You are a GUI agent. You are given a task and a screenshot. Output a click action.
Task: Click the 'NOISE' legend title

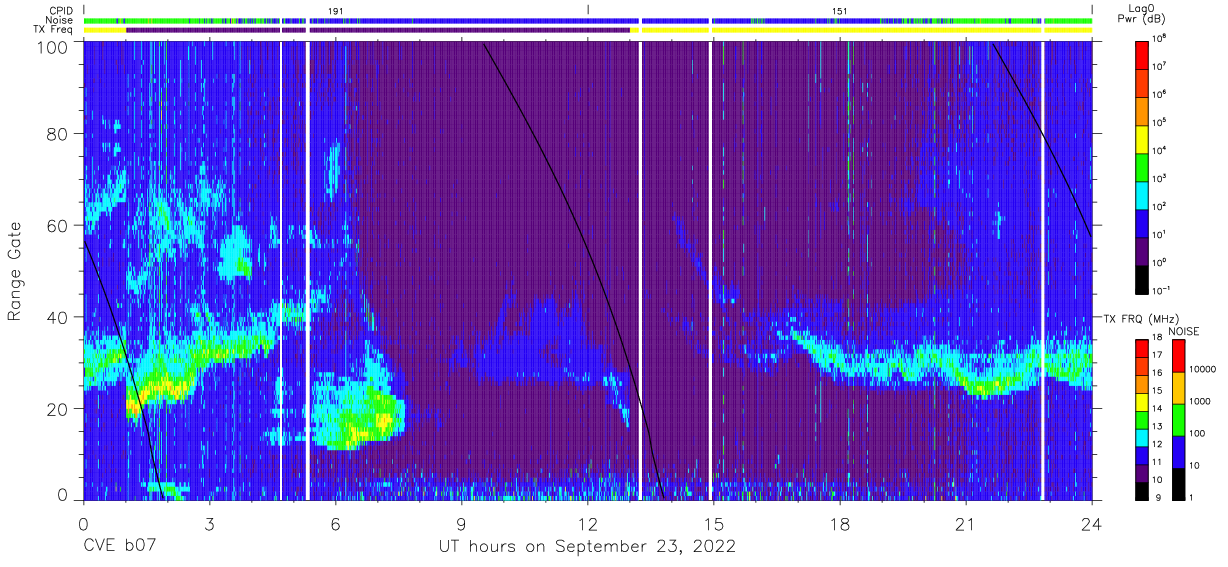(x=1183, y=330)
